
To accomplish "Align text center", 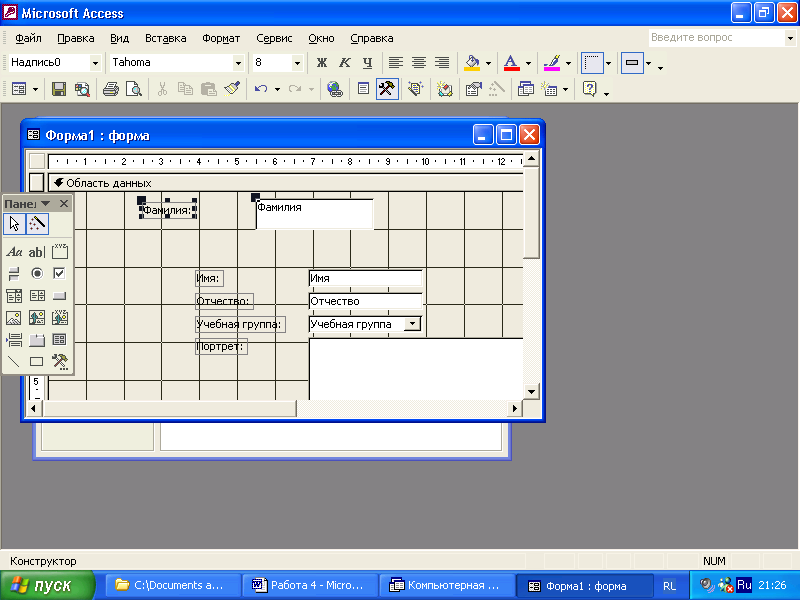I will 419,63.
